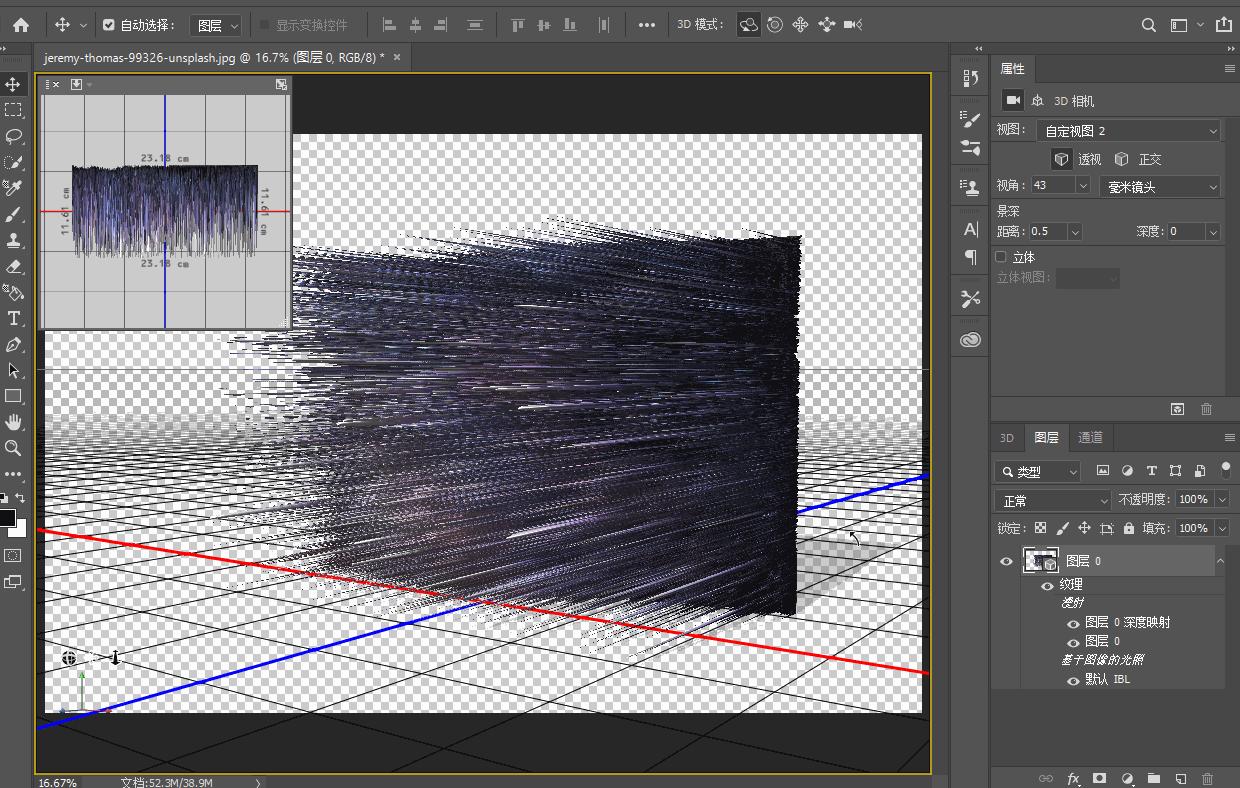Select the Brush tool
Viewport: 1240px width, 788px height.
pyautogui.click(x=13, y=214)
